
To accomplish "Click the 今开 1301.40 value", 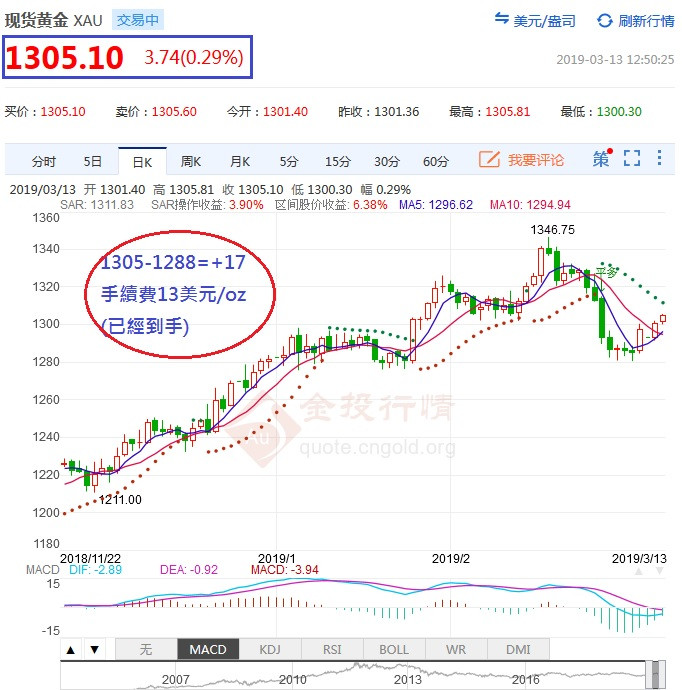I will click(x=286, y=111).
